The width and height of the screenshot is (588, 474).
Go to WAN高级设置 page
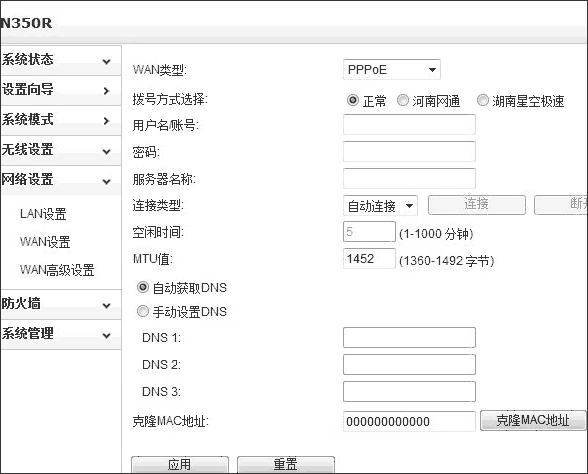pos(57,270)
